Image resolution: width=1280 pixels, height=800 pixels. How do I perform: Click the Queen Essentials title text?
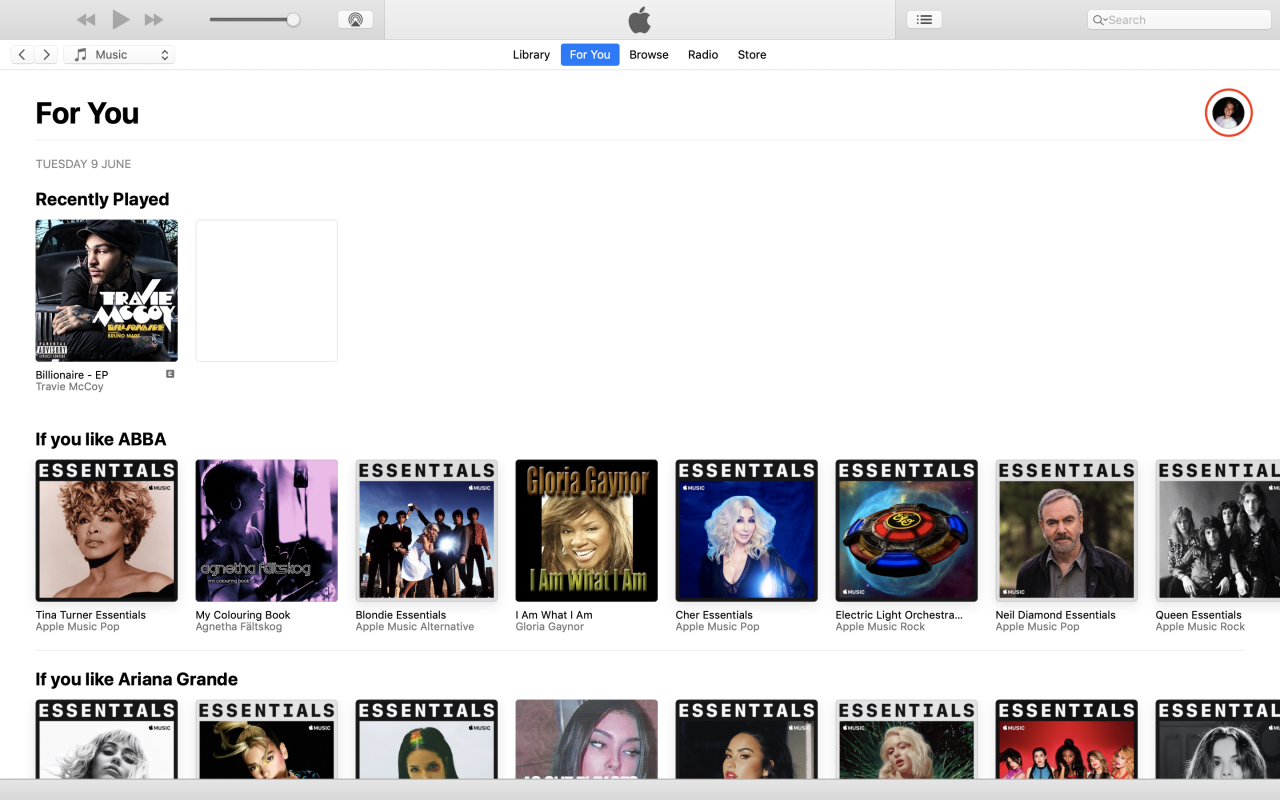(x=1199, y=615)
